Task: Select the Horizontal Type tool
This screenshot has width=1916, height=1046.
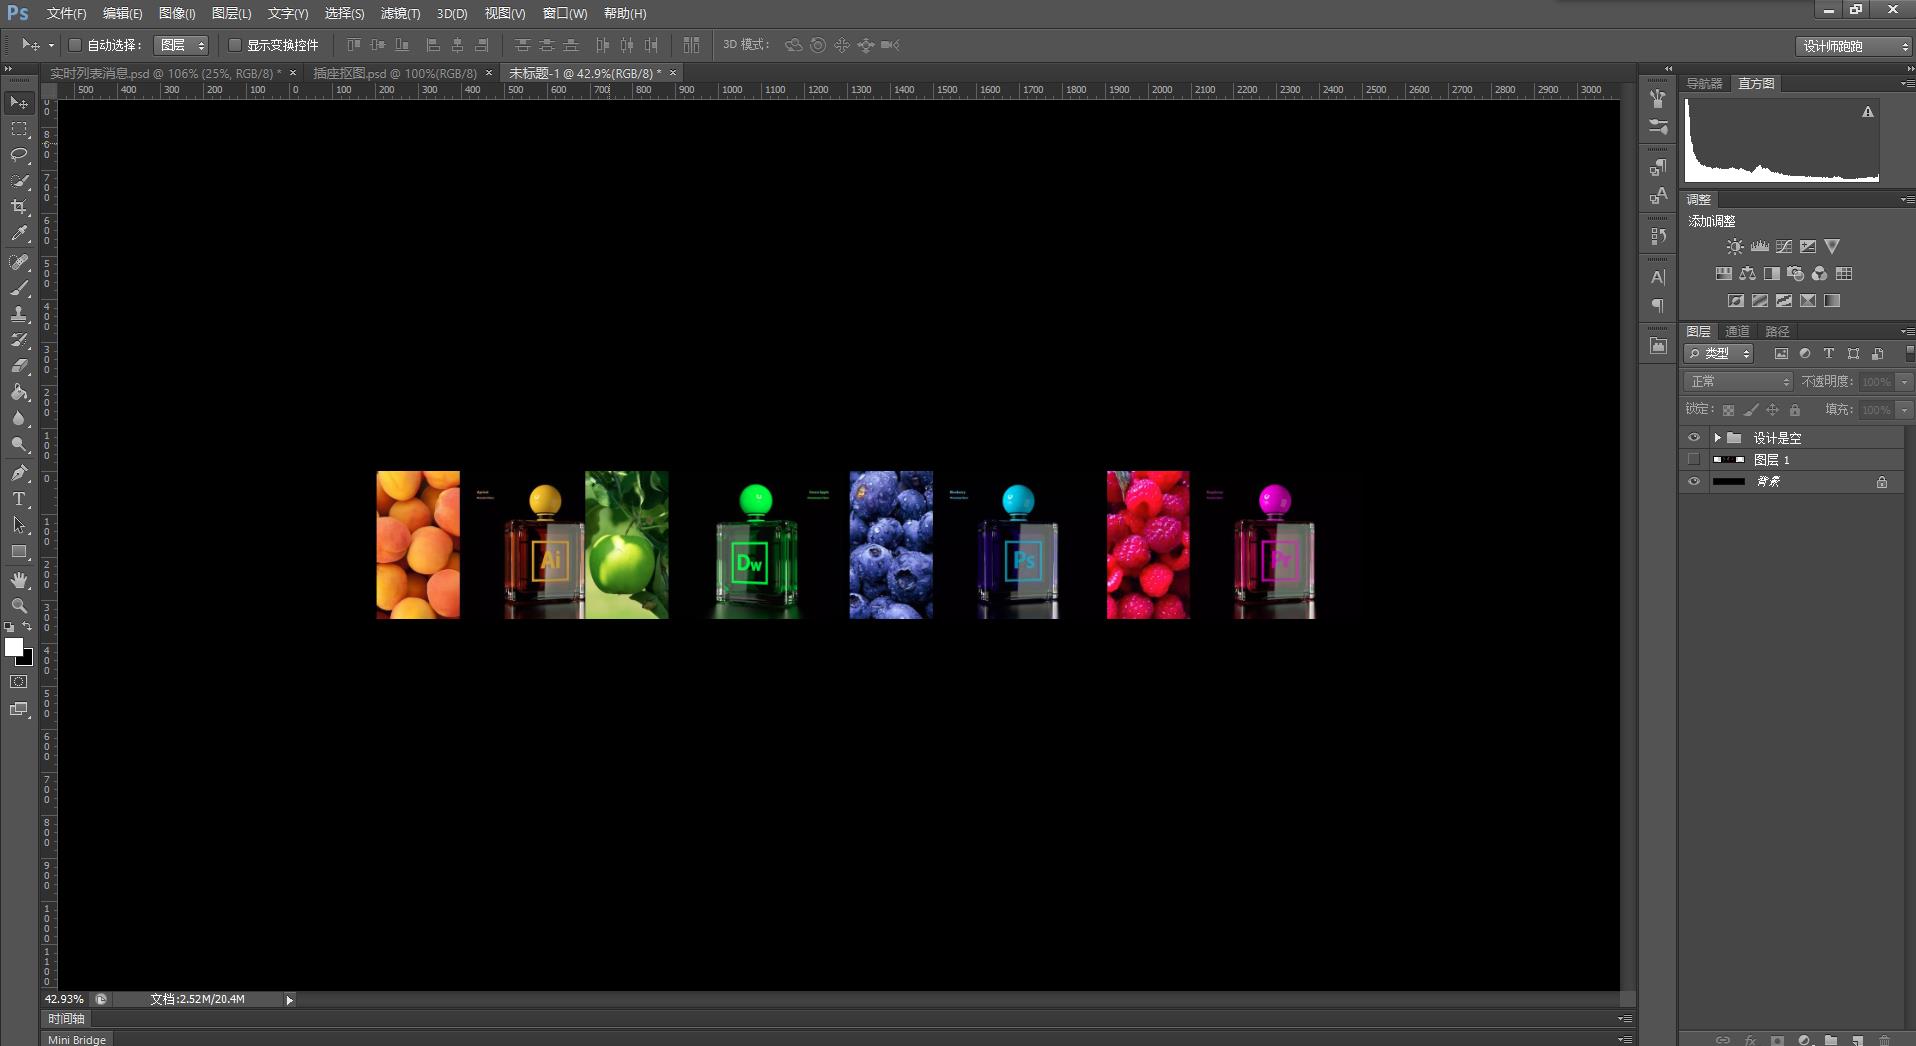Action: coord(19,499)
